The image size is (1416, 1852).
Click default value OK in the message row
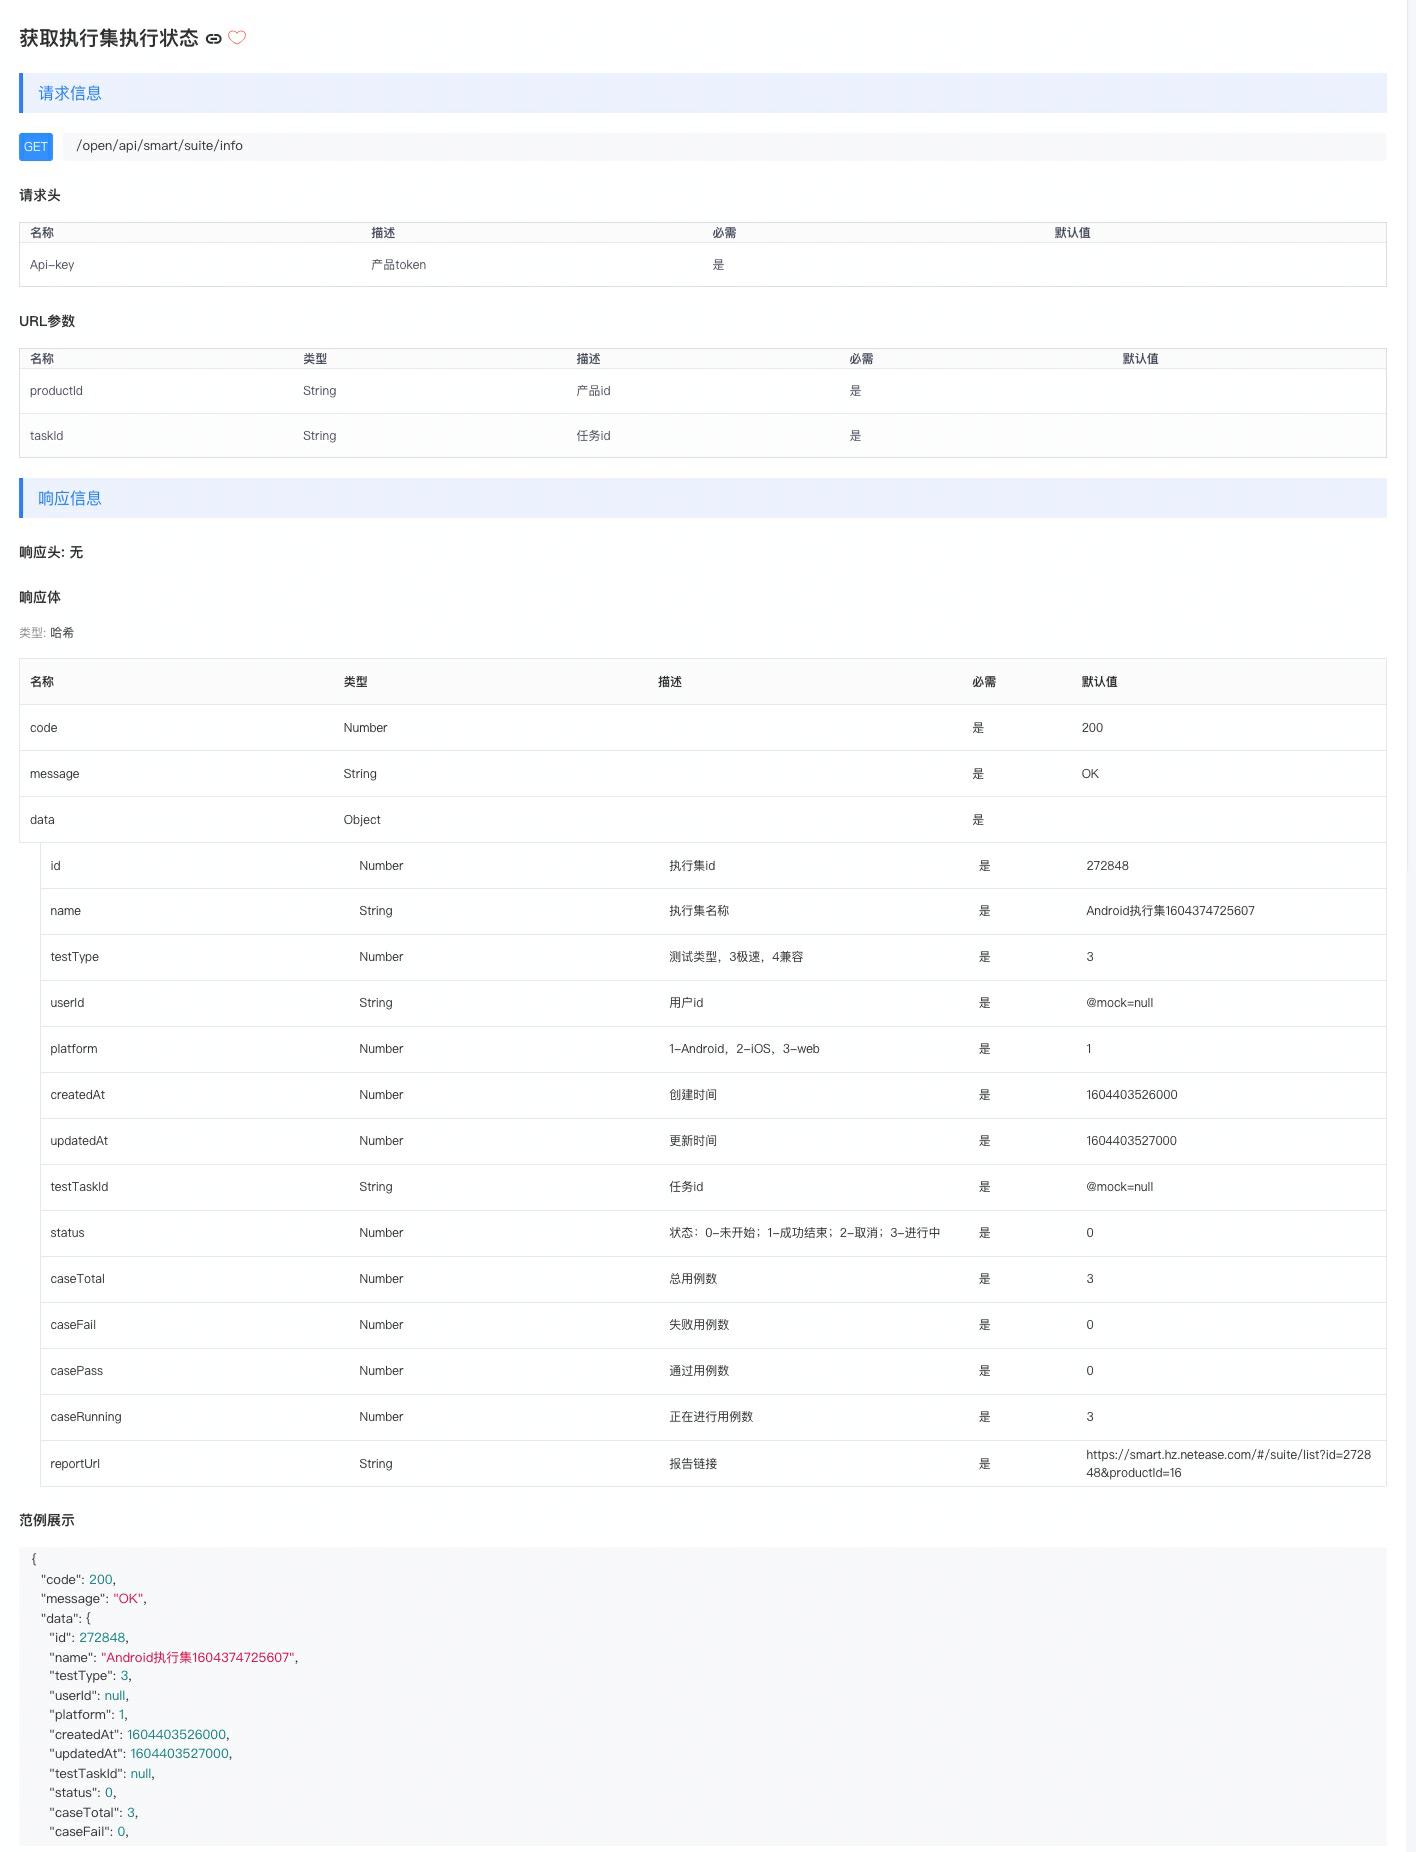pyautogui.click(x=1090, y=774)
